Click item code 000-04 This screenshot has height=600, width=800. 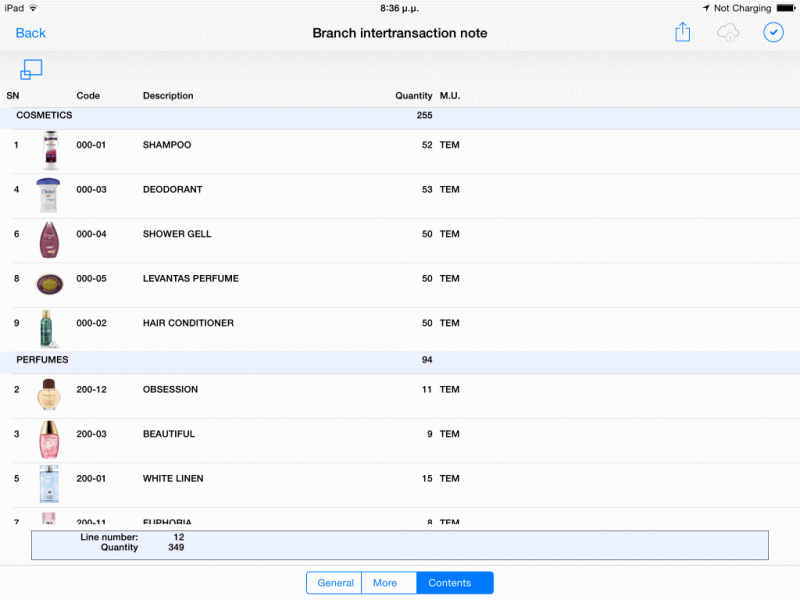(x=91, y=234)
